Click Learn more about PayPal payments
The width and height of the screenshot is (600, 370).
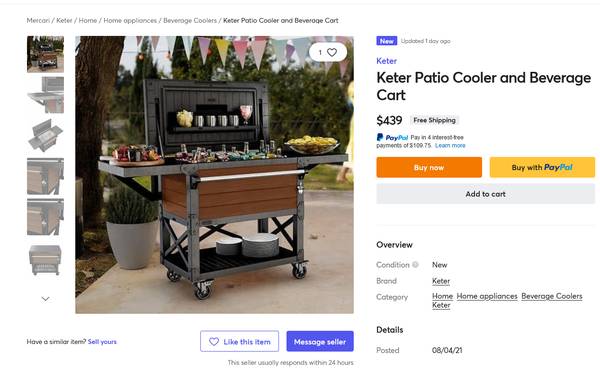click(x=450, y=145)
